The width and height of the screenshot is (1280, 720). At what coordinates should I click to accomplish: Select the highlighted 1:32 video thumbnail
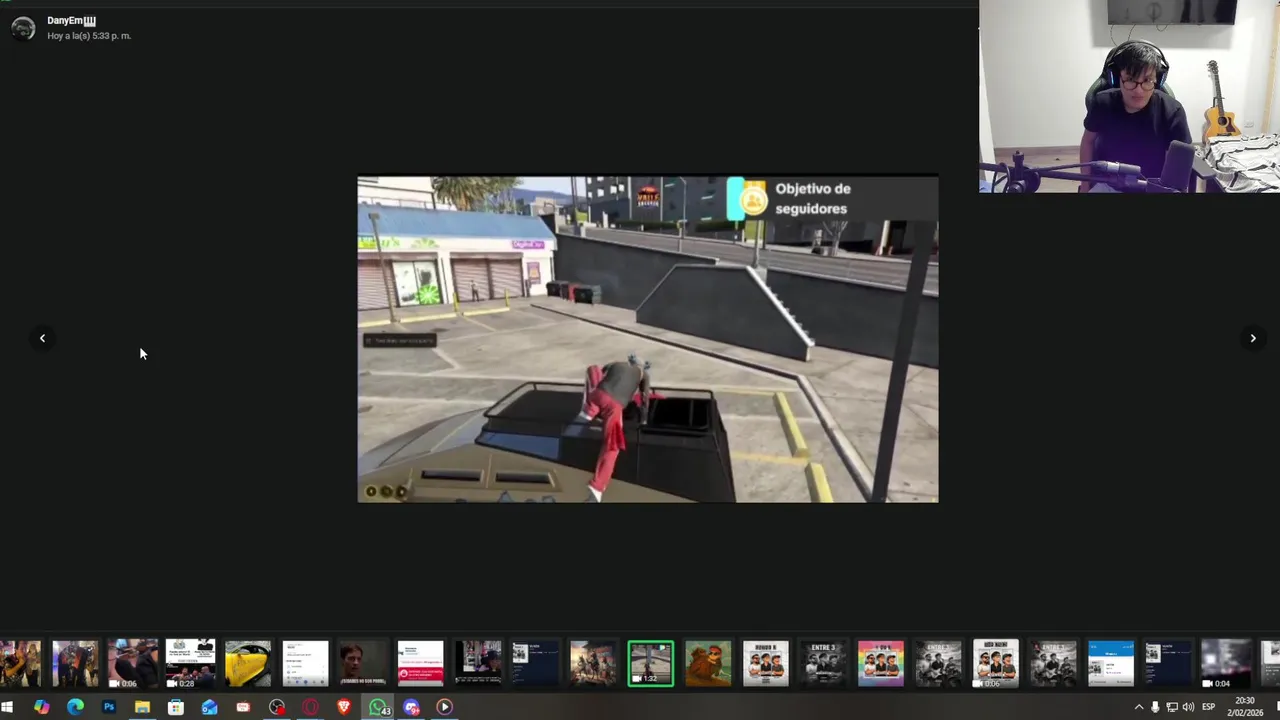[x=651, y=663]
